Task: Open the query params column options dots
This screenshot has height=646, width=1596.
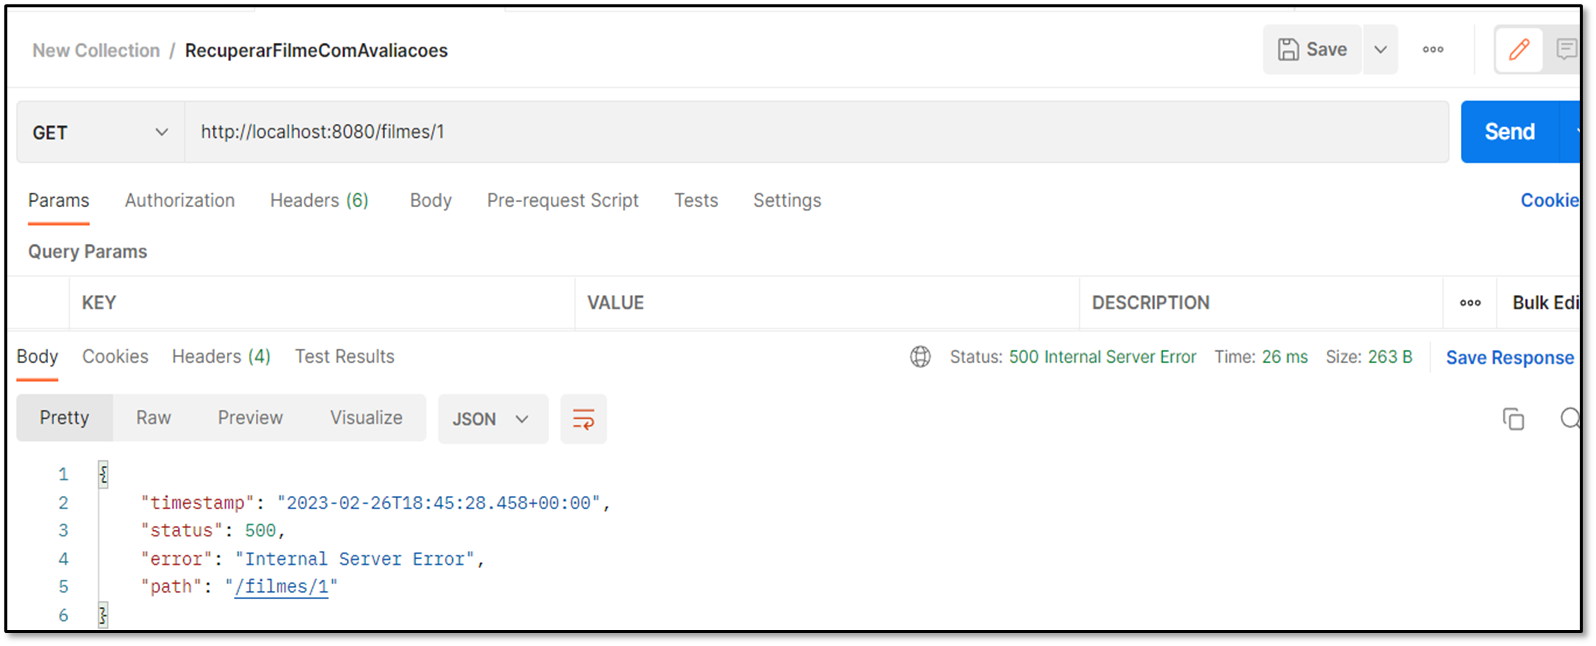Action: click(x=1470, y=303)
